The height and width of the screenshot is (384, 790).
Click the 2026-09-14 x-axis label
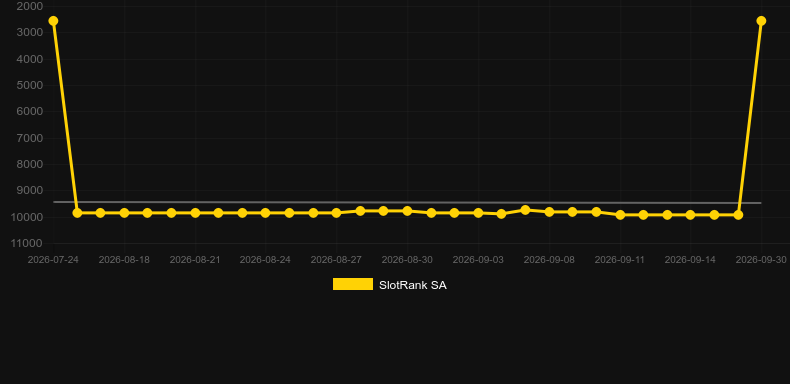point(690,260)
